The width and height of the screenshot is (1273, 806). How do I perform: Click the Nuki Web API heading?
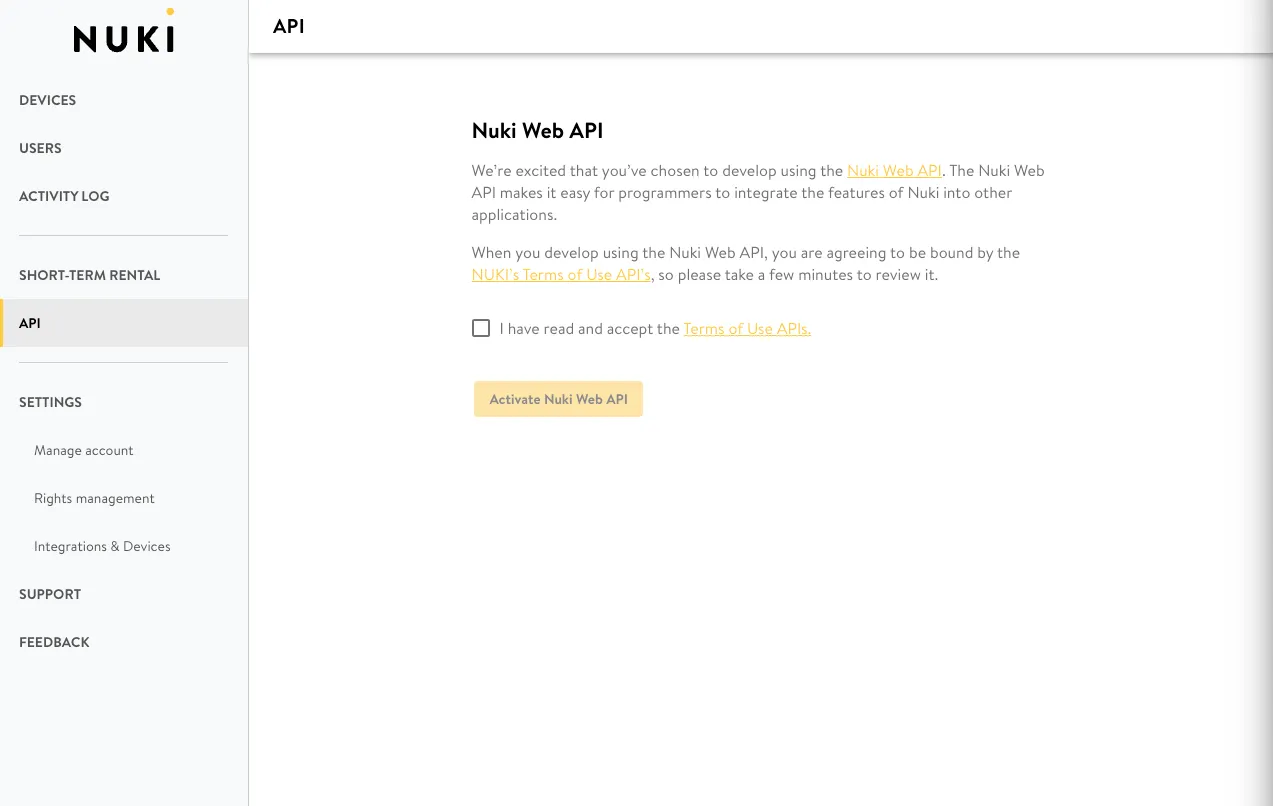(537, 131)
